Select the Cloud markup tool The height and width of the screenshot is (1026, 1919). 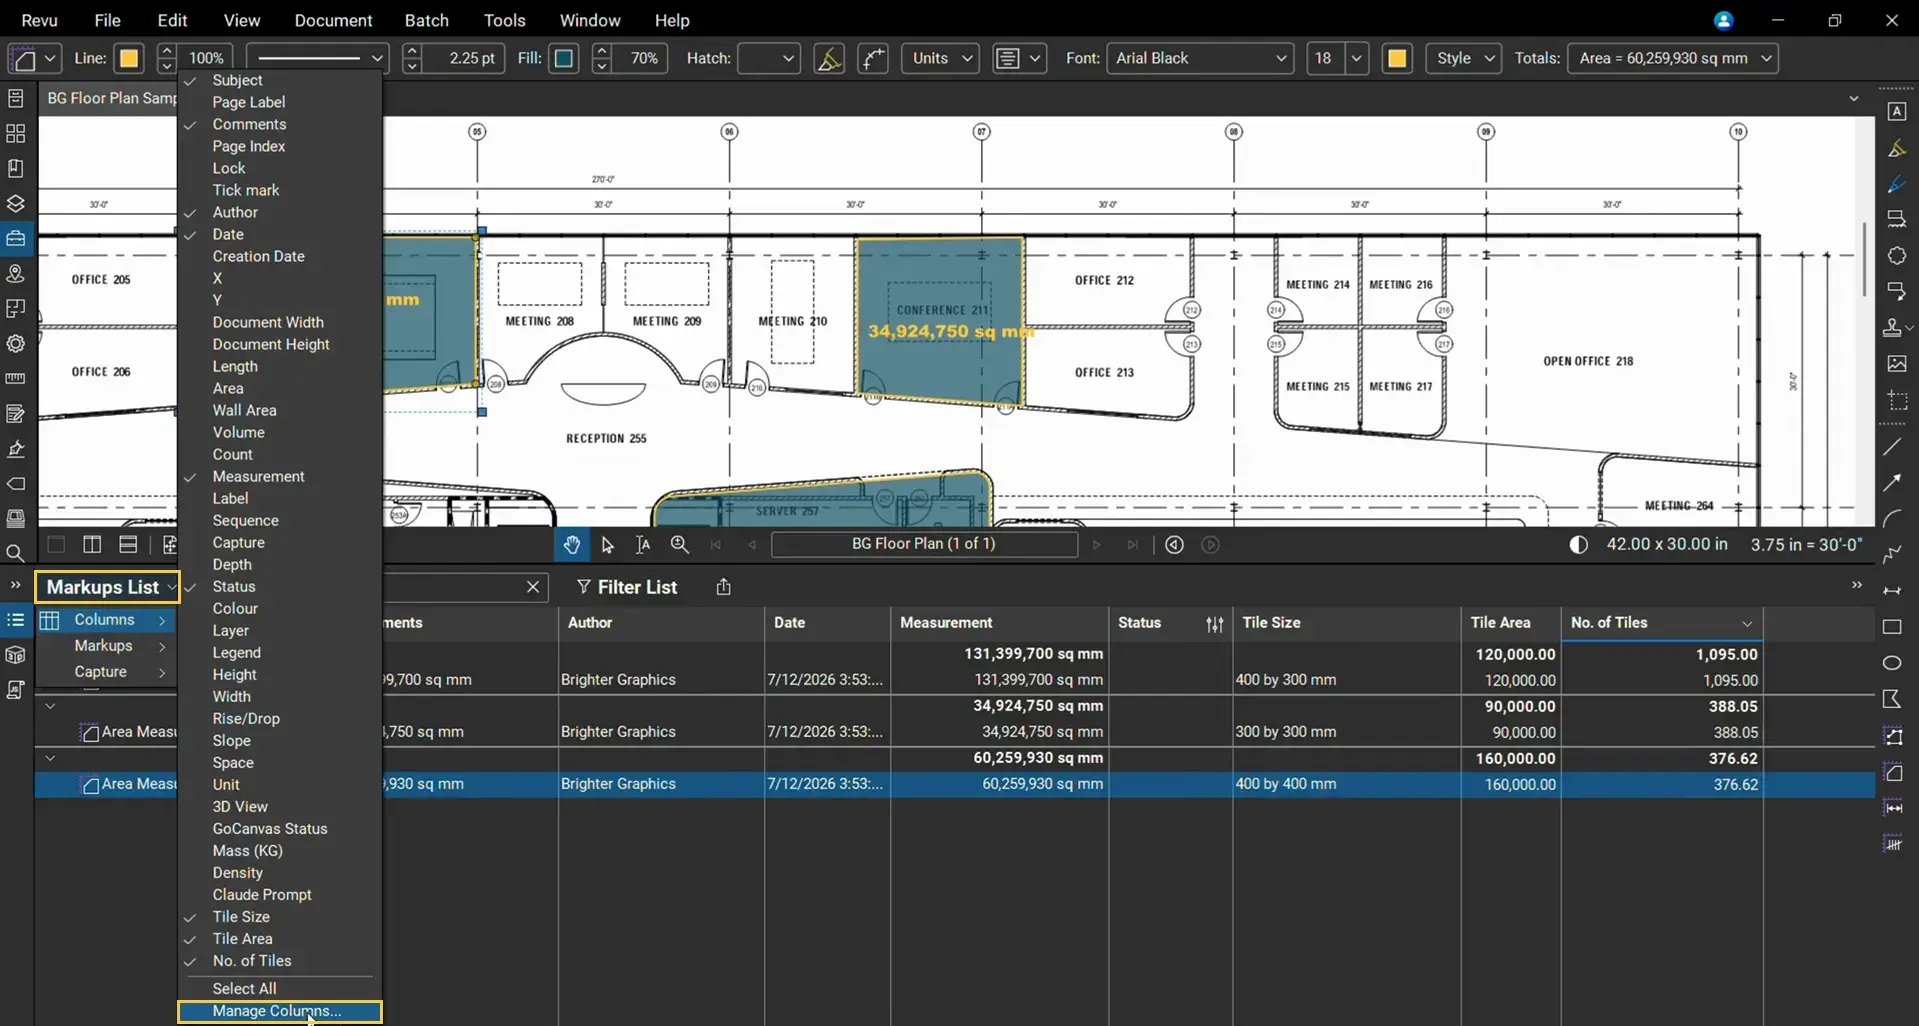pos(1896,256)
